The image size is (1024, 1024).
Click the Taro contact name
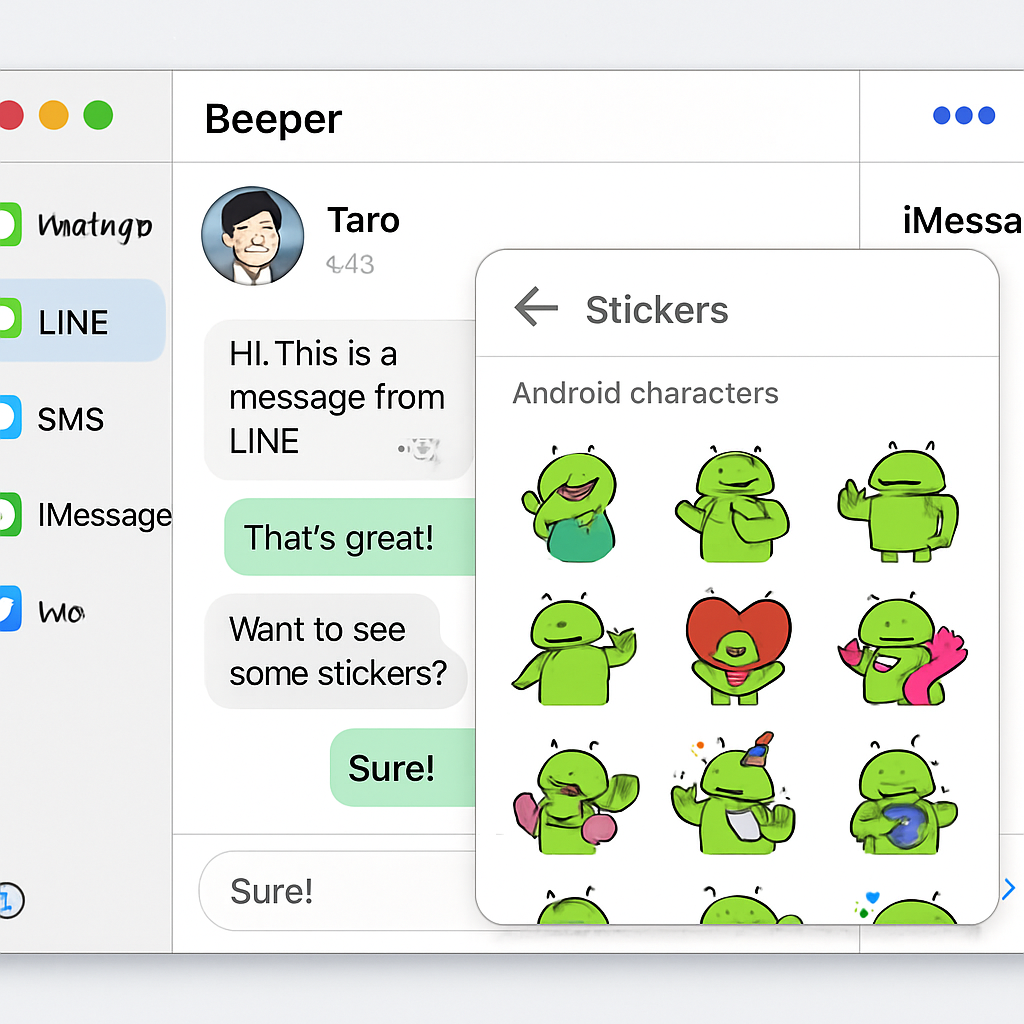pos(363,220)
